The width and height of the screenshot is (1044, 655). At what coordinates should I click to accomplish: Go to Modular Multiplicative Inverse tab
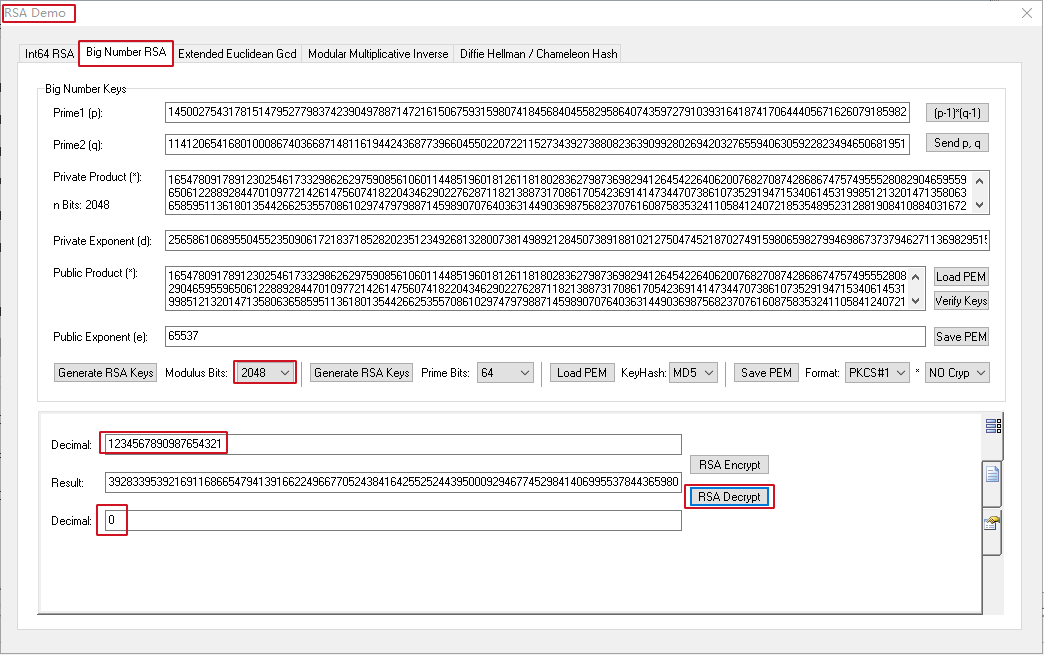click(378, 54)
